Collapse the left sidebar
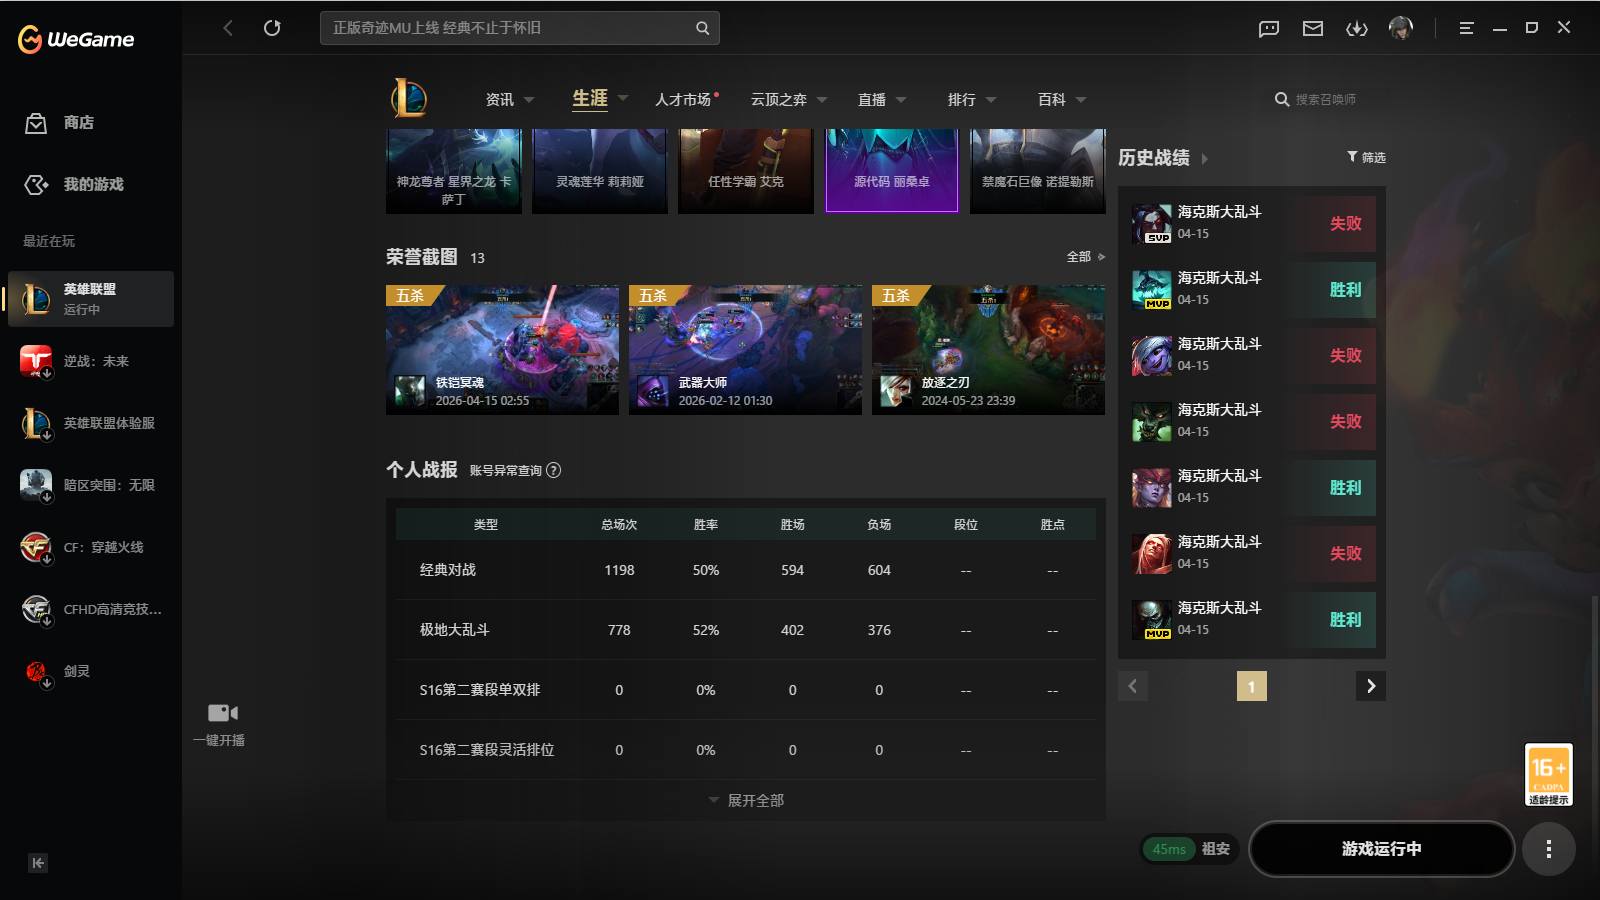Viewport: 1600px width, 900px height. point(38,863)
